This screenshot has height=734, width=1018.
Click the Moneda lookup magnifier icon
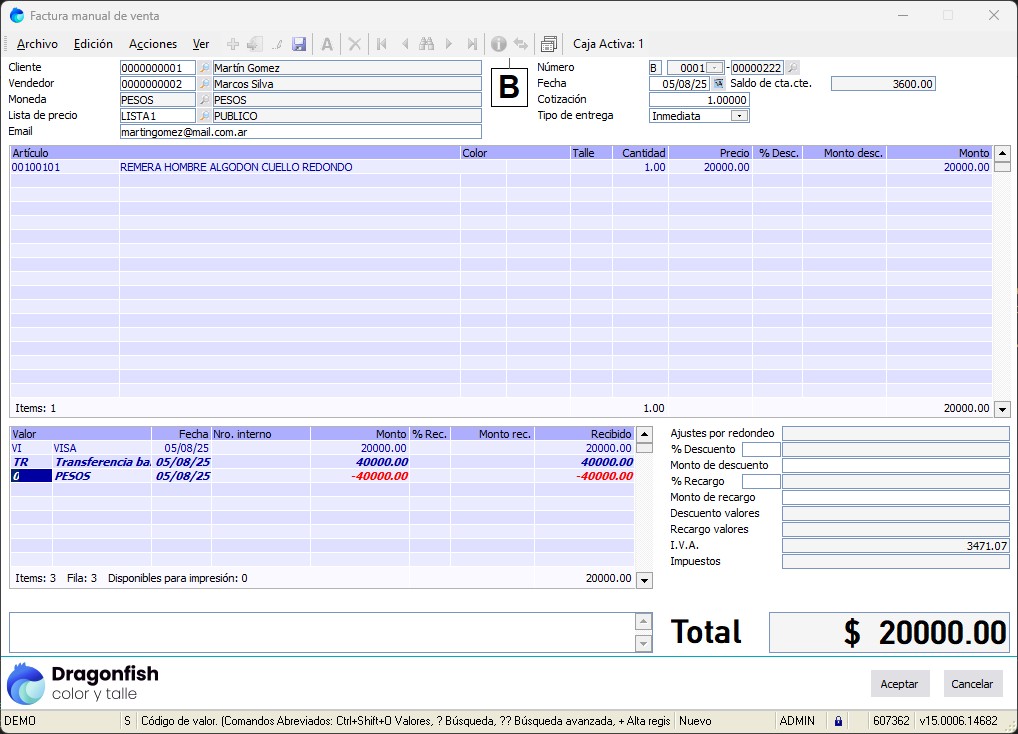pyautogui.click(x=204, y=100)
